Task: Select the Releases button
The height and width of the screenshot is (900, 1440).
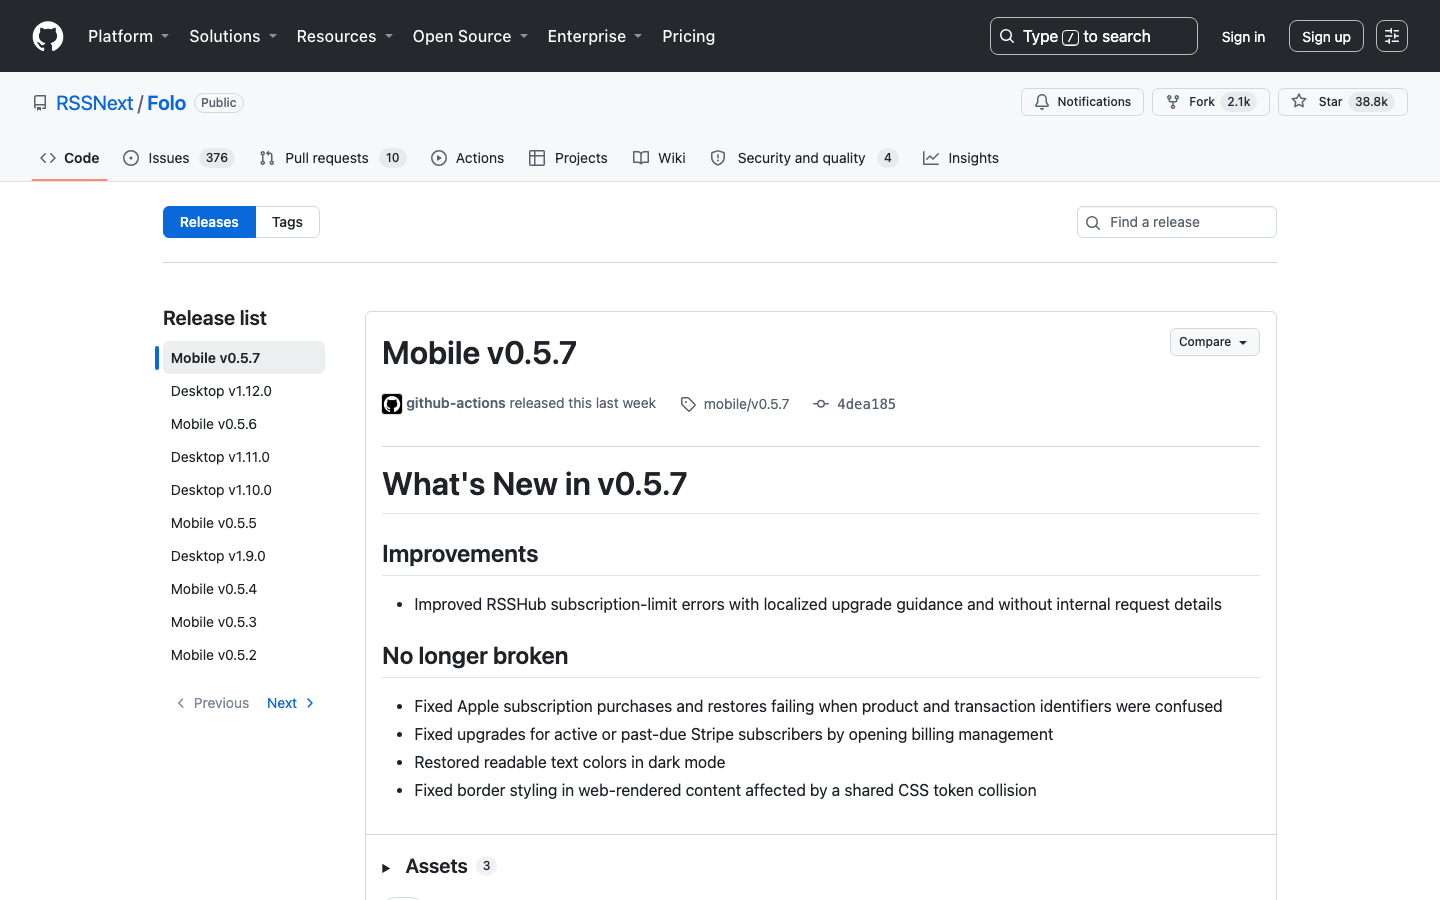Action: pyautogui.click(x=209, y=222)
